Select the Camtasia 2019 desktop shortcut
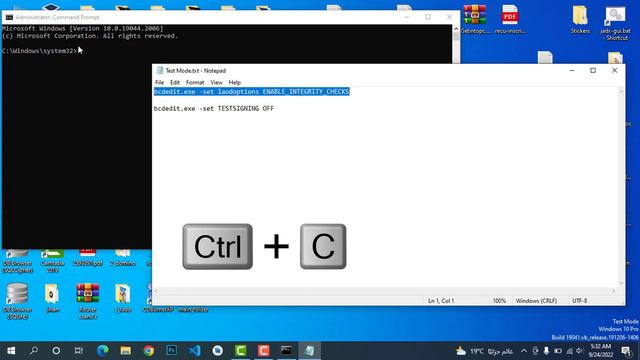The height and width of the screenshot is (360, 640). (52, 261)
